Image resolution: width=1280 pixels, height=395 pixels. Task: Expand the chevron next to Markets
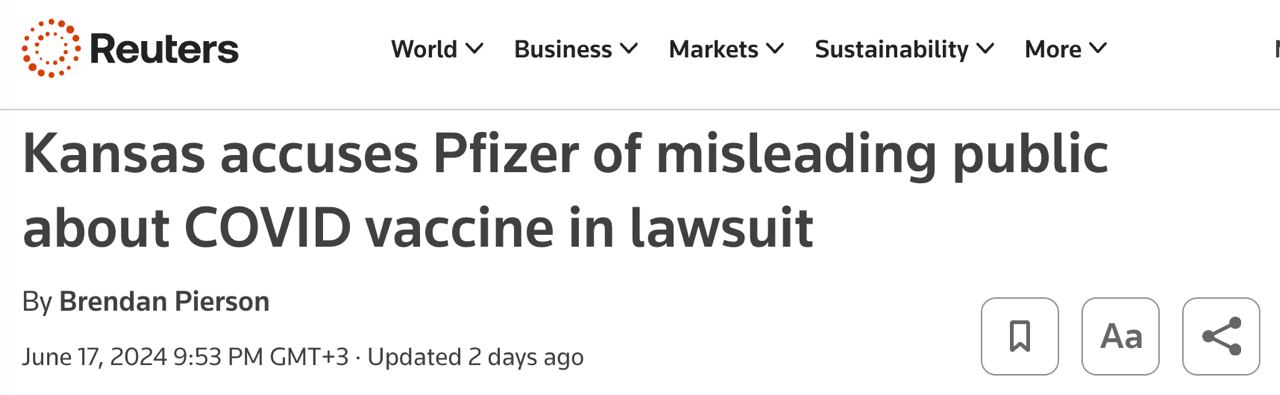[775, 48]
